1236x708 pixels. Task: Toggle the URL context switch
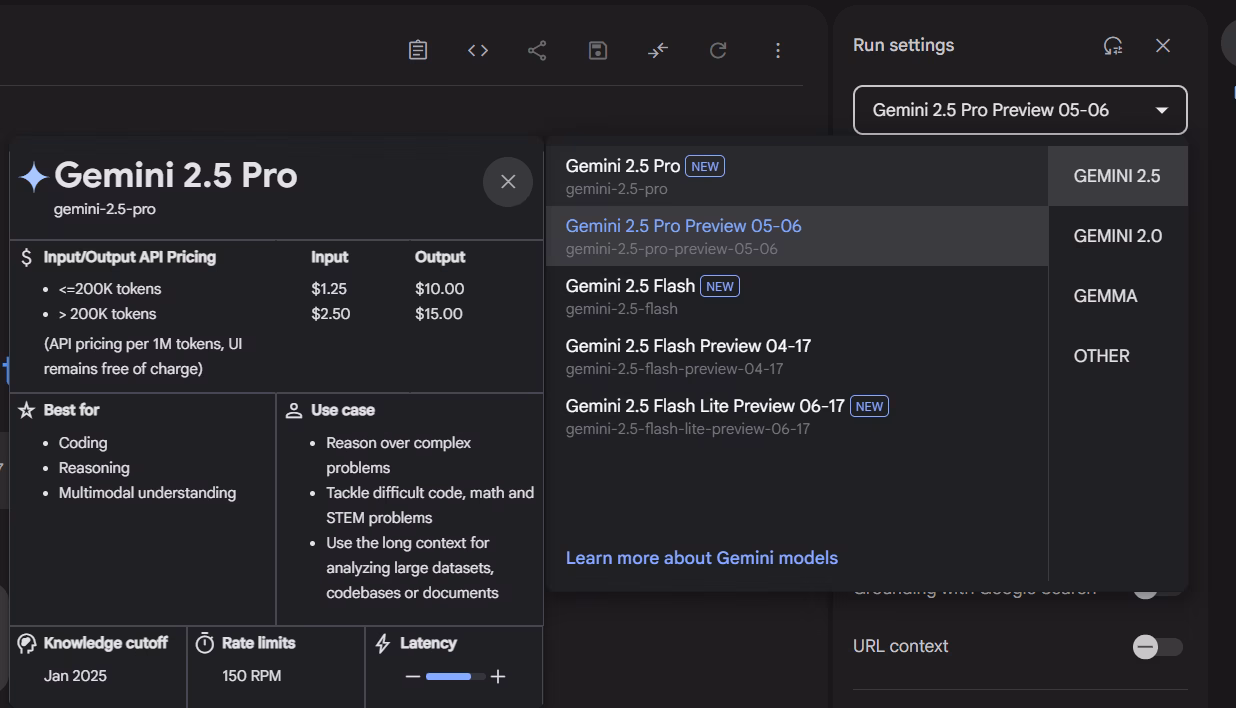(1158, 647)
